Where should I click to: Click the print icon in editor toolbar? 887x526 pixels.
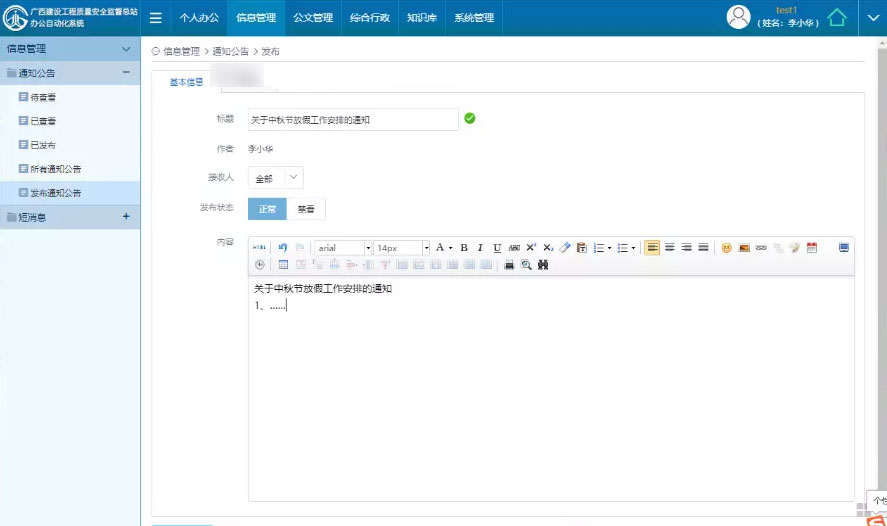tap(509, 265)
